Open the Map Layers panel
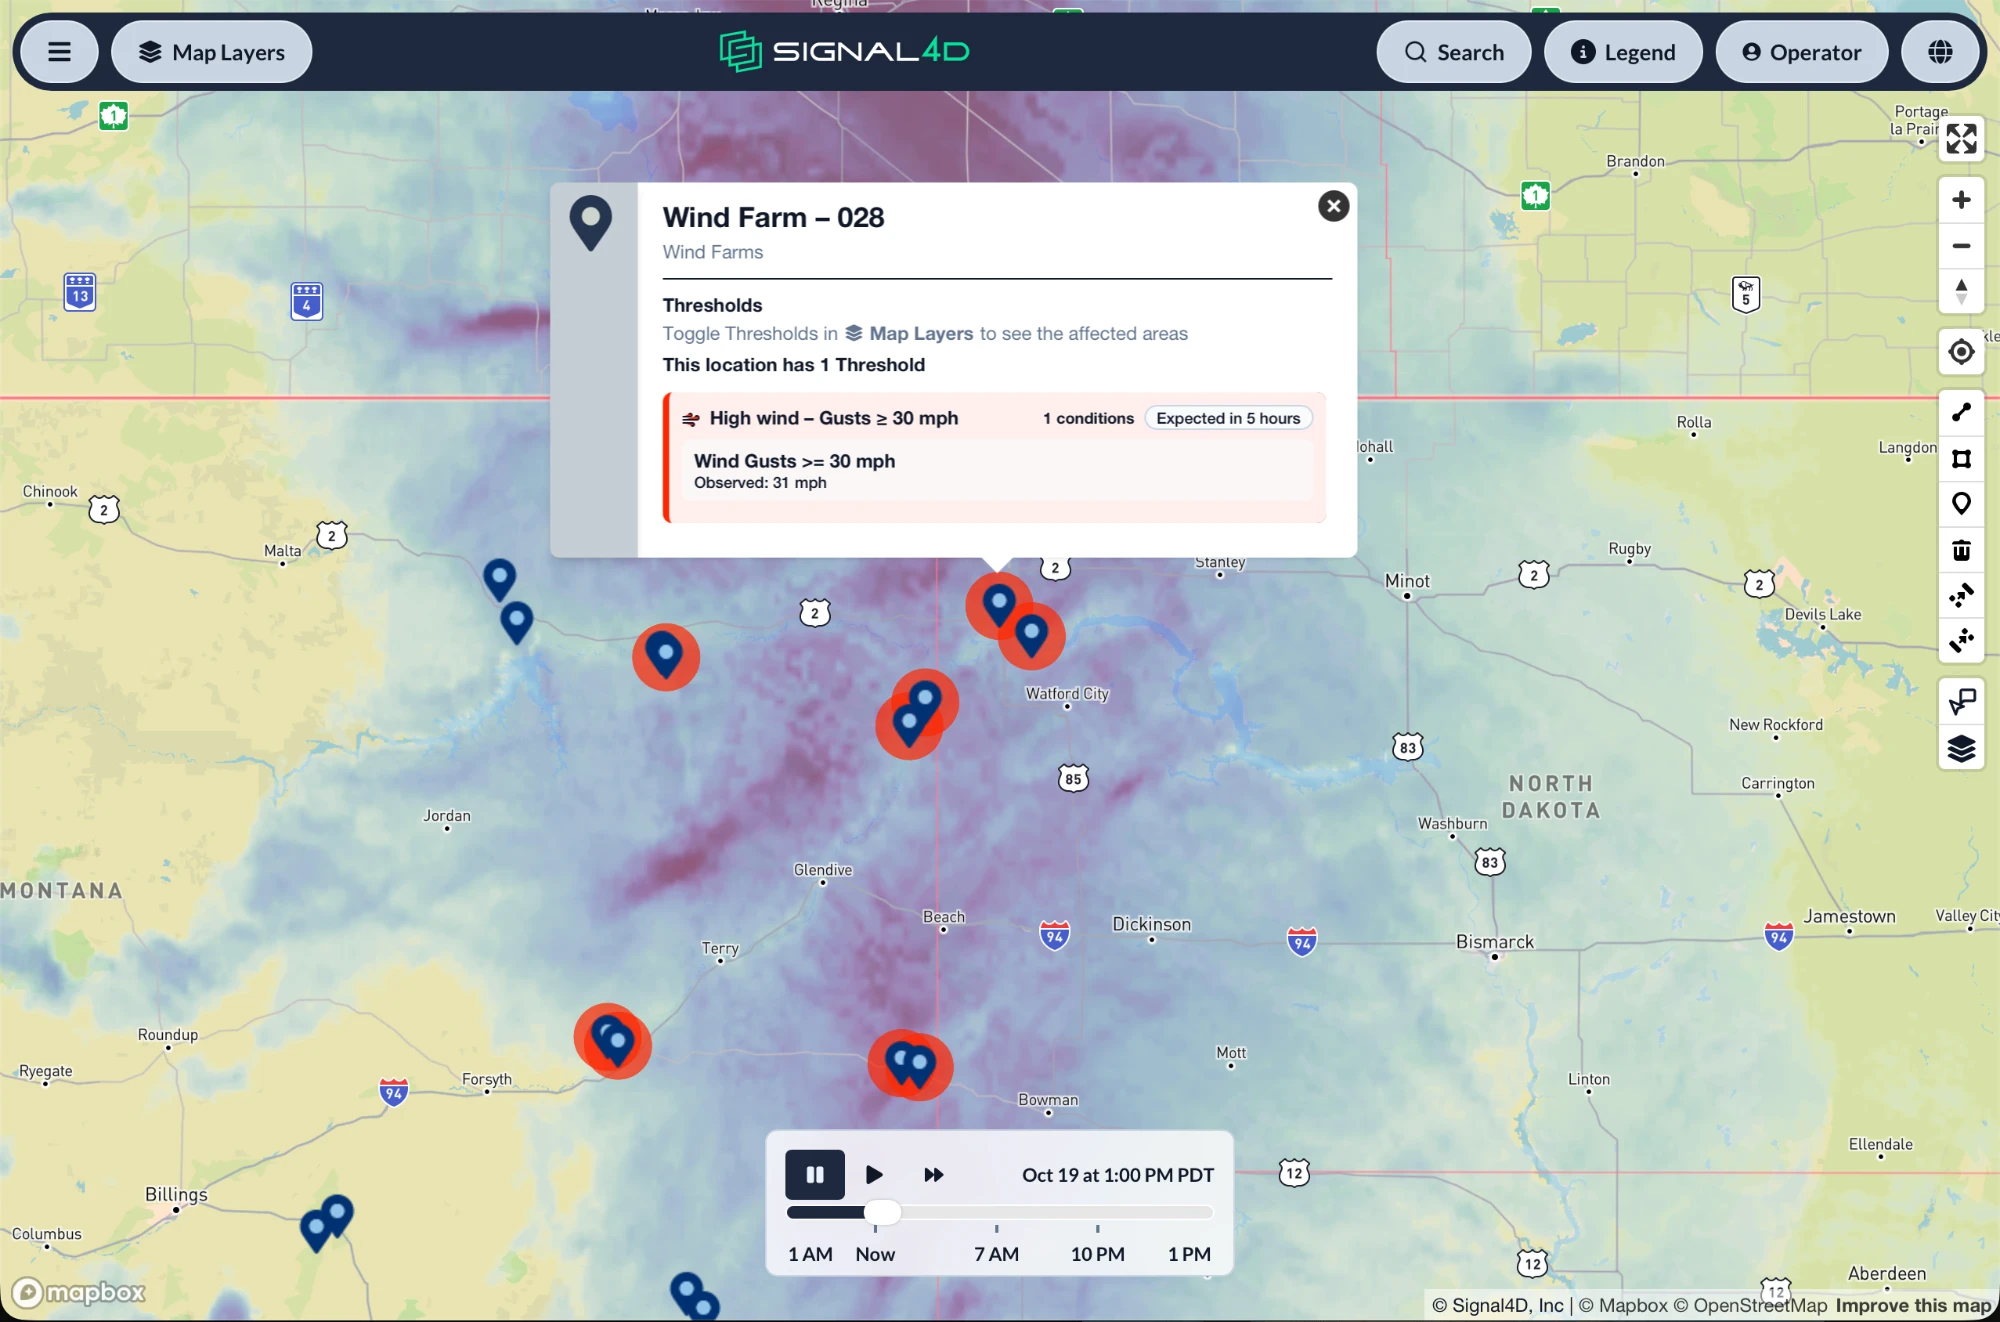The width and height of the screenshot is (2000, 1322). tap(212, 52)
